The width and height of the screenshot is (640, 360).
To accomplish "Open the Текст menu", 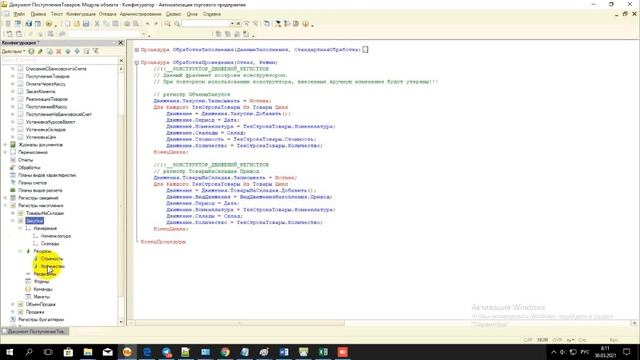I will (57, 14).
